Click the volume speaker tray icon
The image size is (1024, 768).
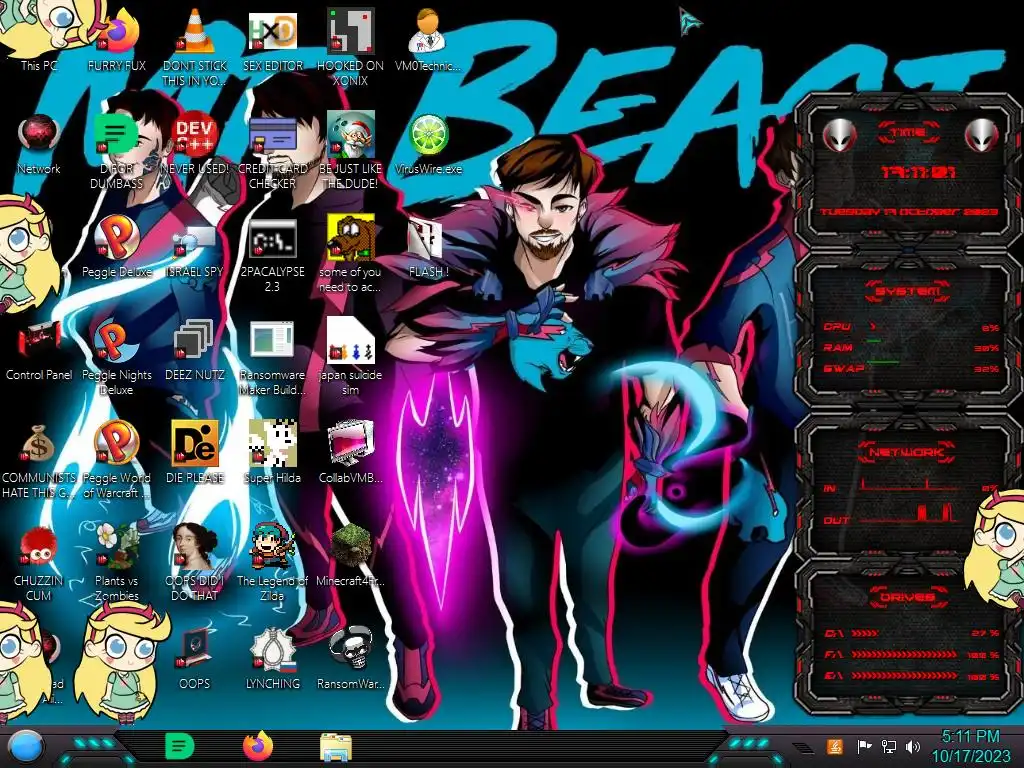[x=913, y=746]
